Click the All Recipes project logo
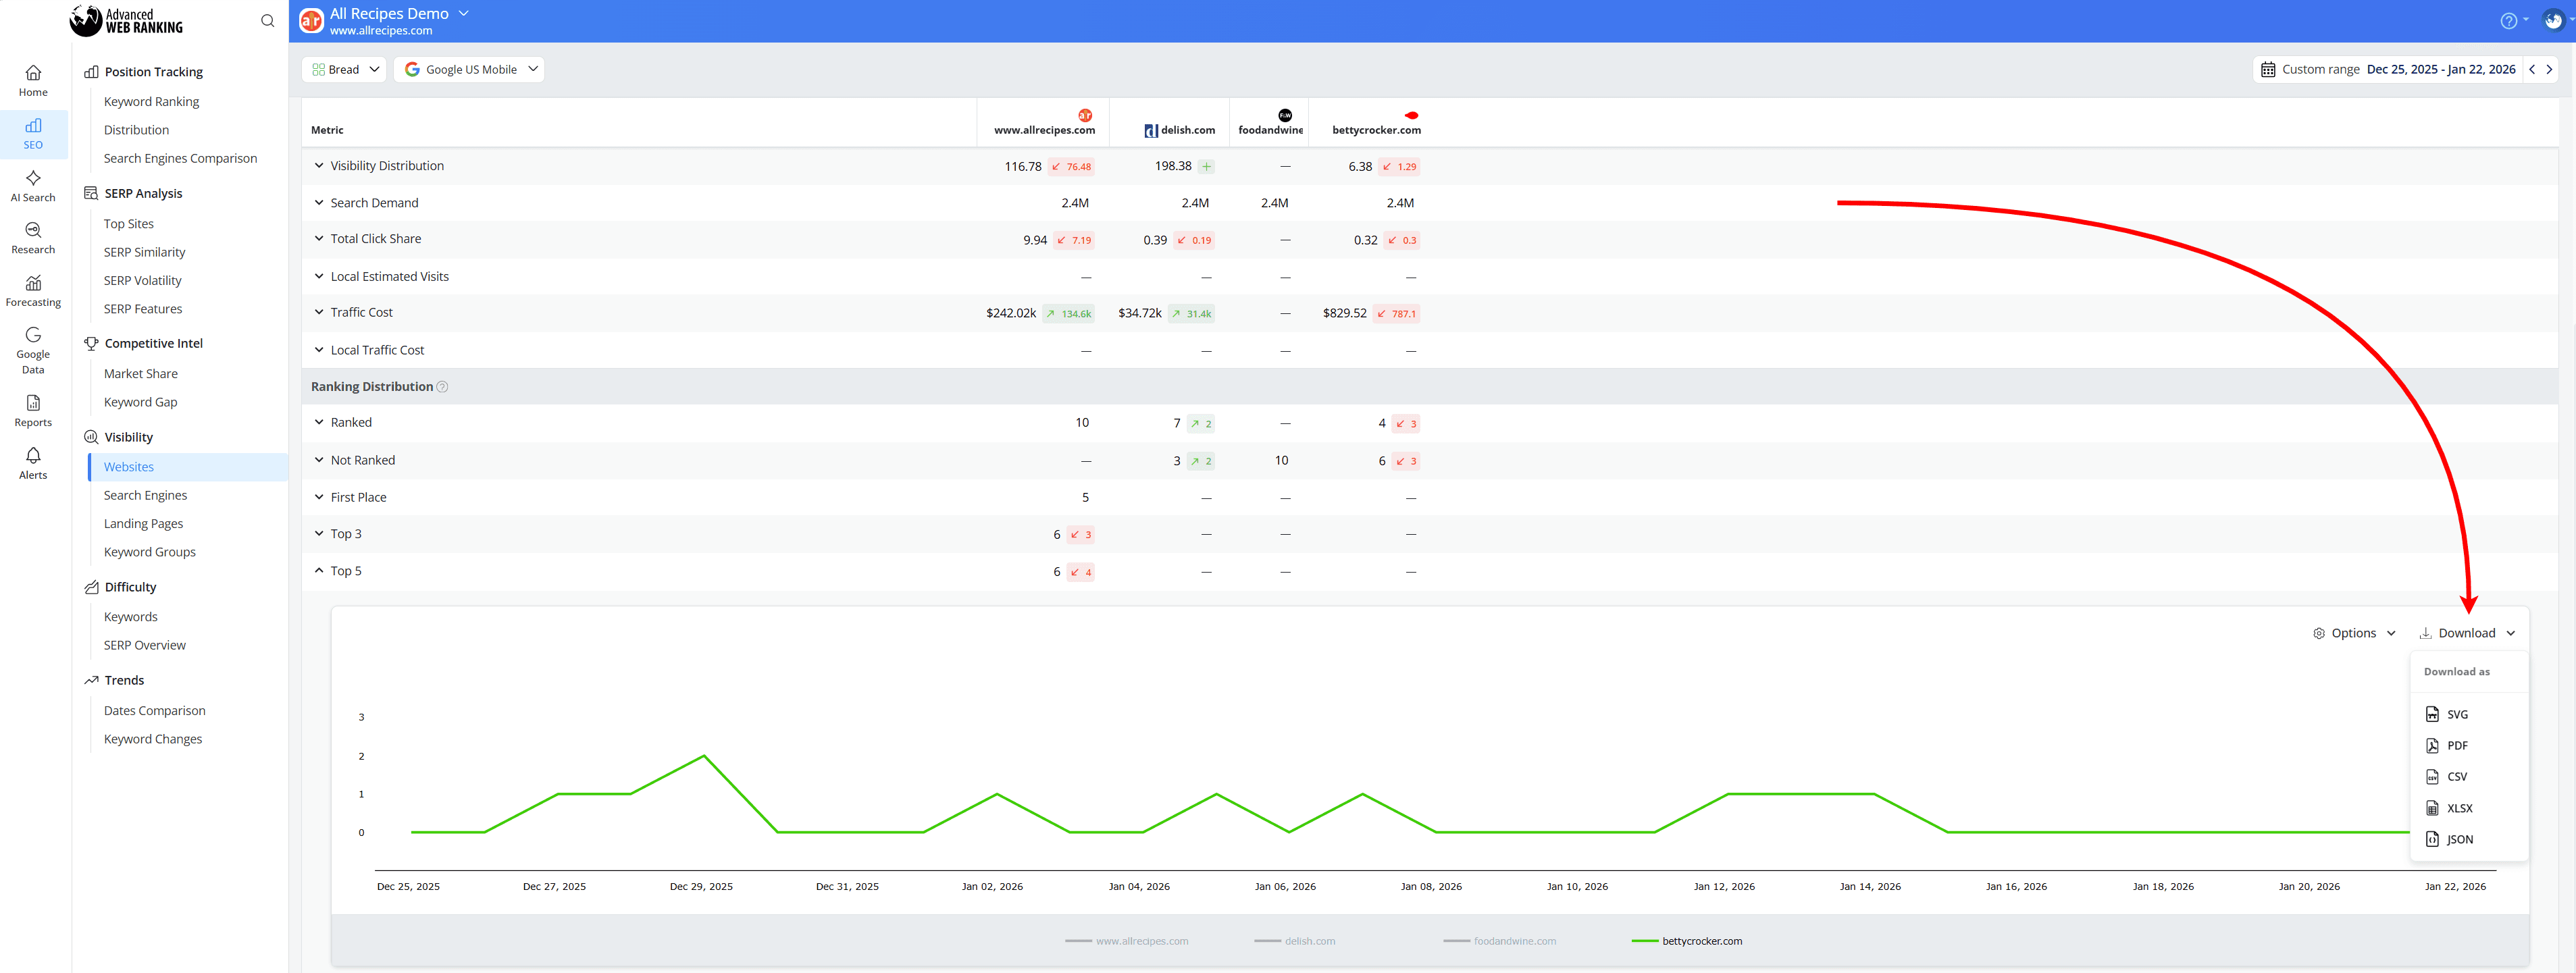The height and width of the screenshot is (973, 2576). point(311,20)
